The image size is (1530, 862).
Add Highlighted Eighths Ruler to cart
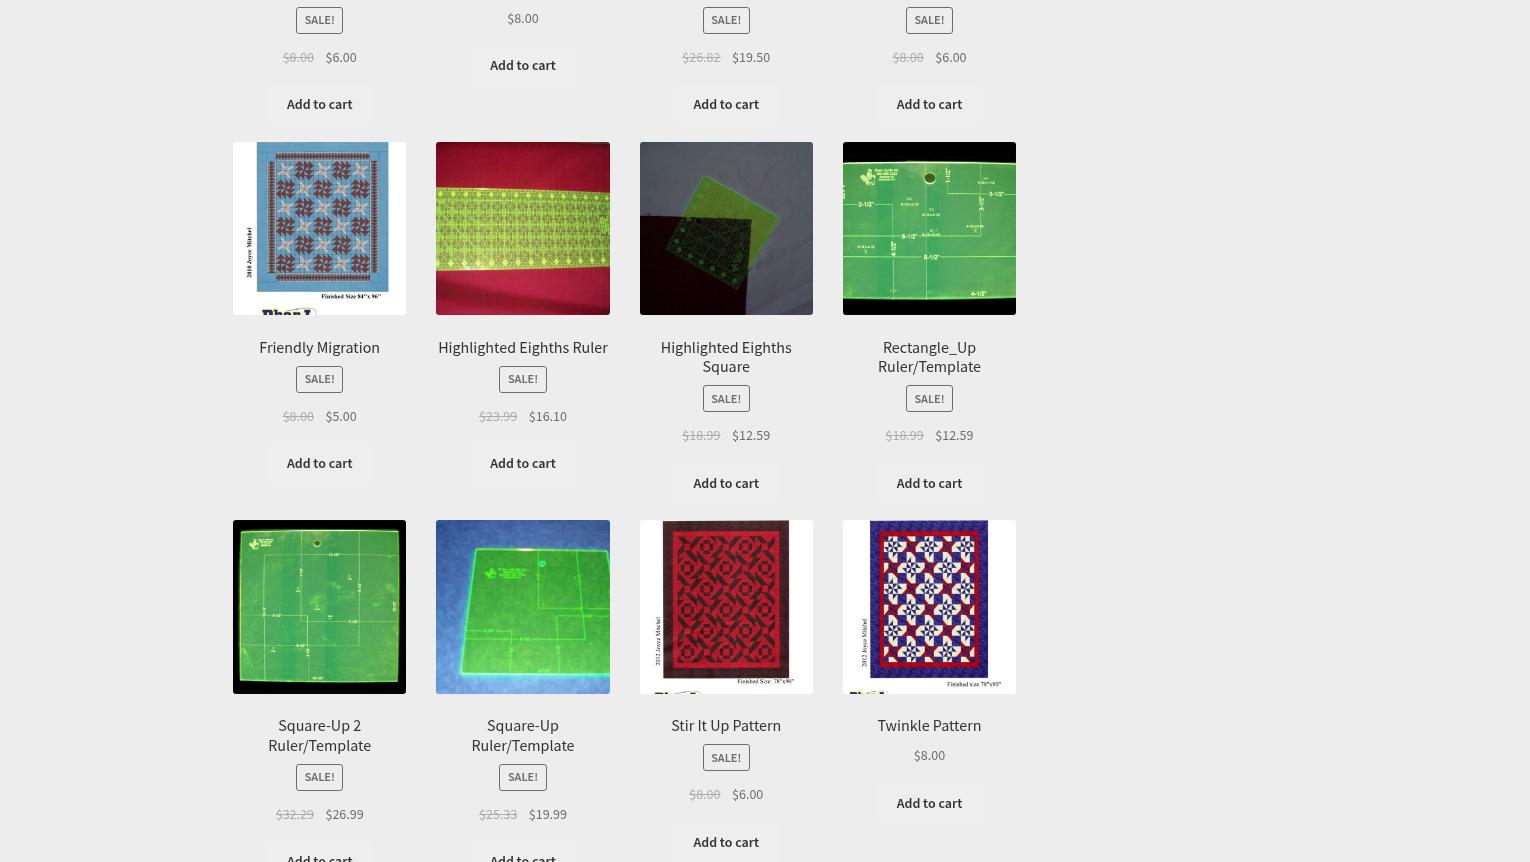522,463
